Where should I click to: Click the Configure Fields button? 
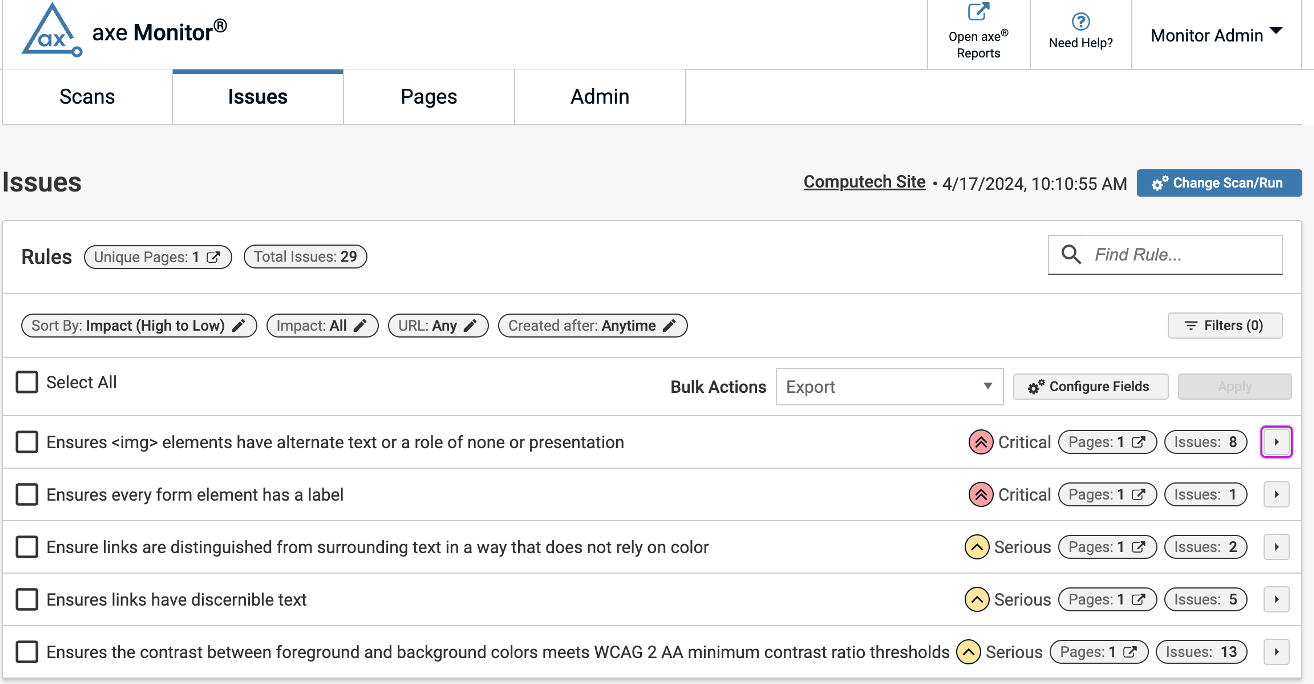(1090, 387)
